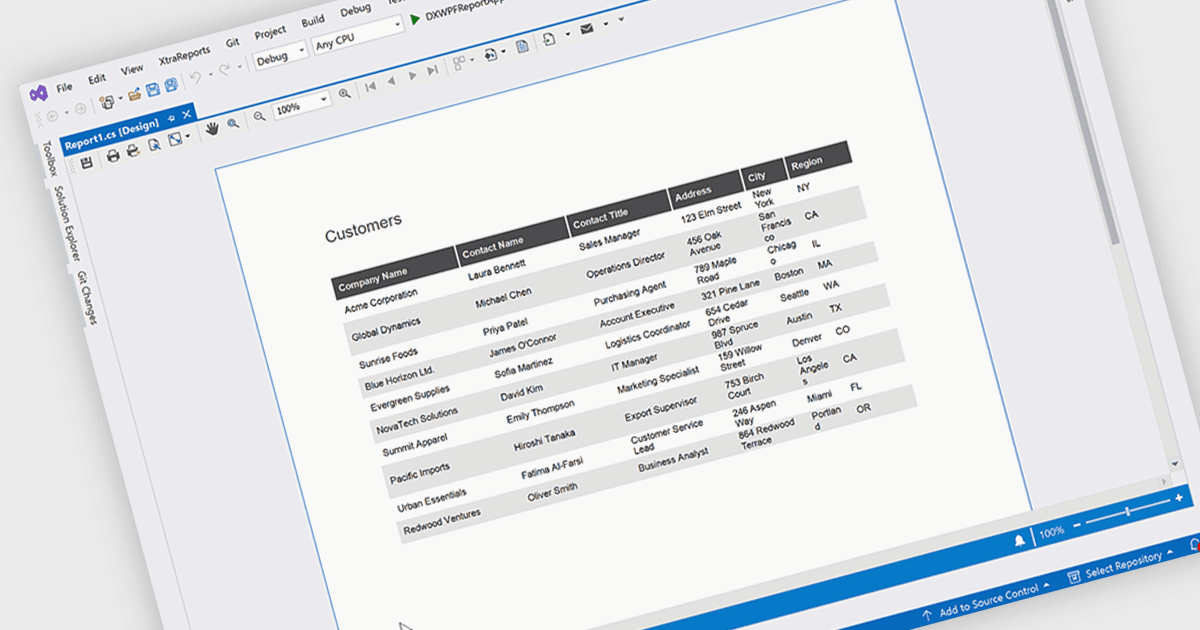1200x630 pixels.
Task: Click the Navigate Backward arrow icon
Action: pos(52,115)
